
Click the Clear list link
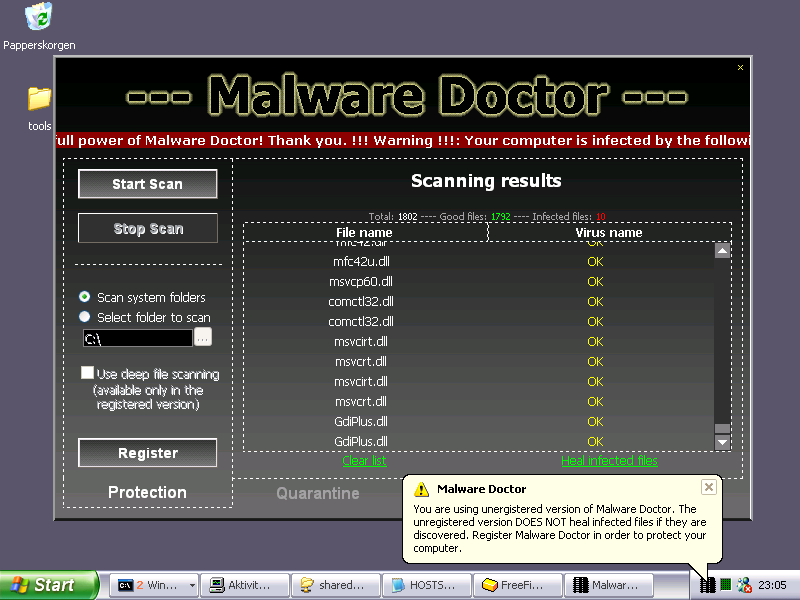[x=364, y=461]
